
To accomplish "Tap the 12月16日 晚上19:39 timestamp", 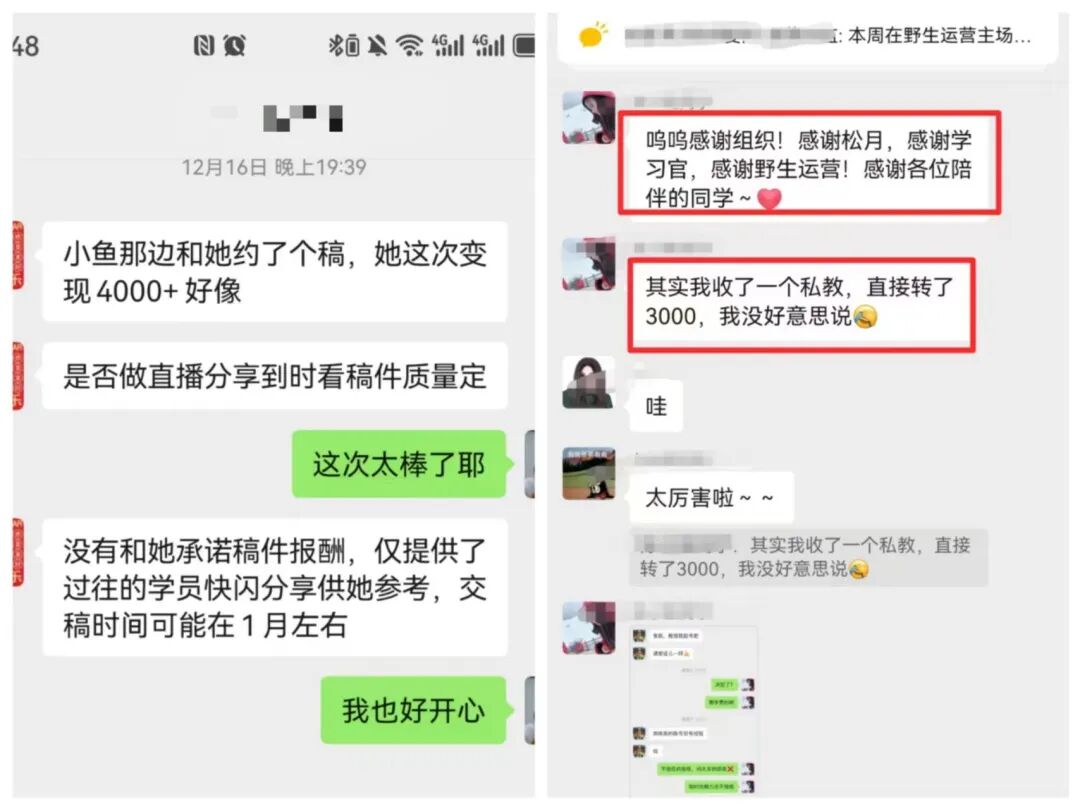I will pyautogui.click(x=274, y=167).
